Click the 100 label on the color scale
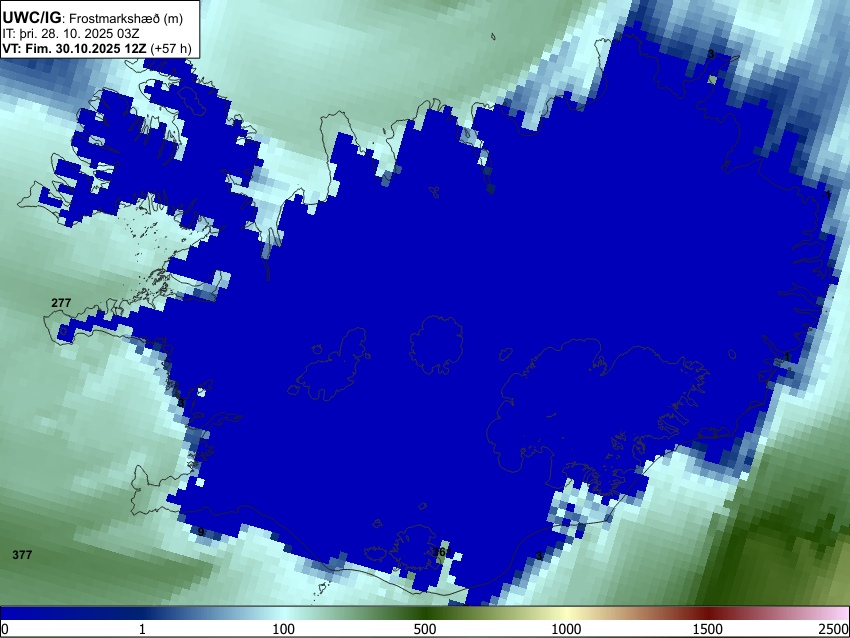The height and width of the screenshot is (638, 850). [x=284, y=629]
